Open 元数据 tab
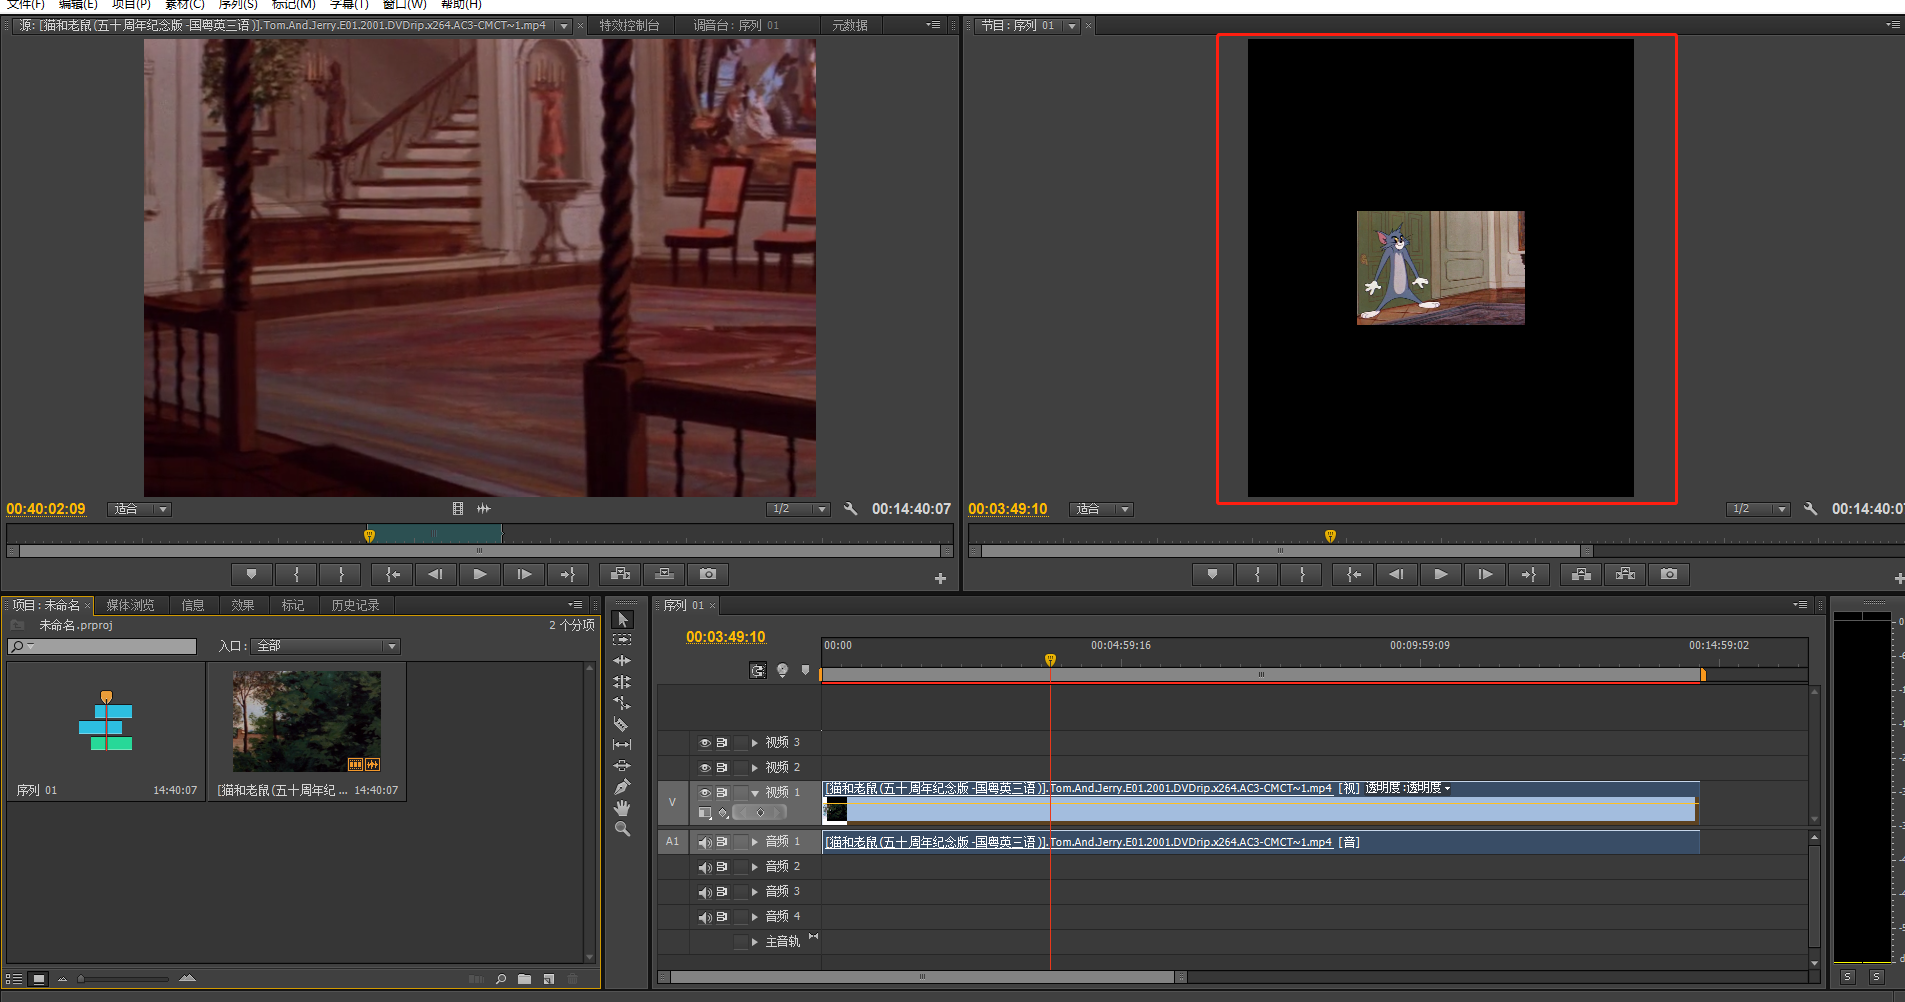This screenshot has width=1905, height=1002. point(850,25)
